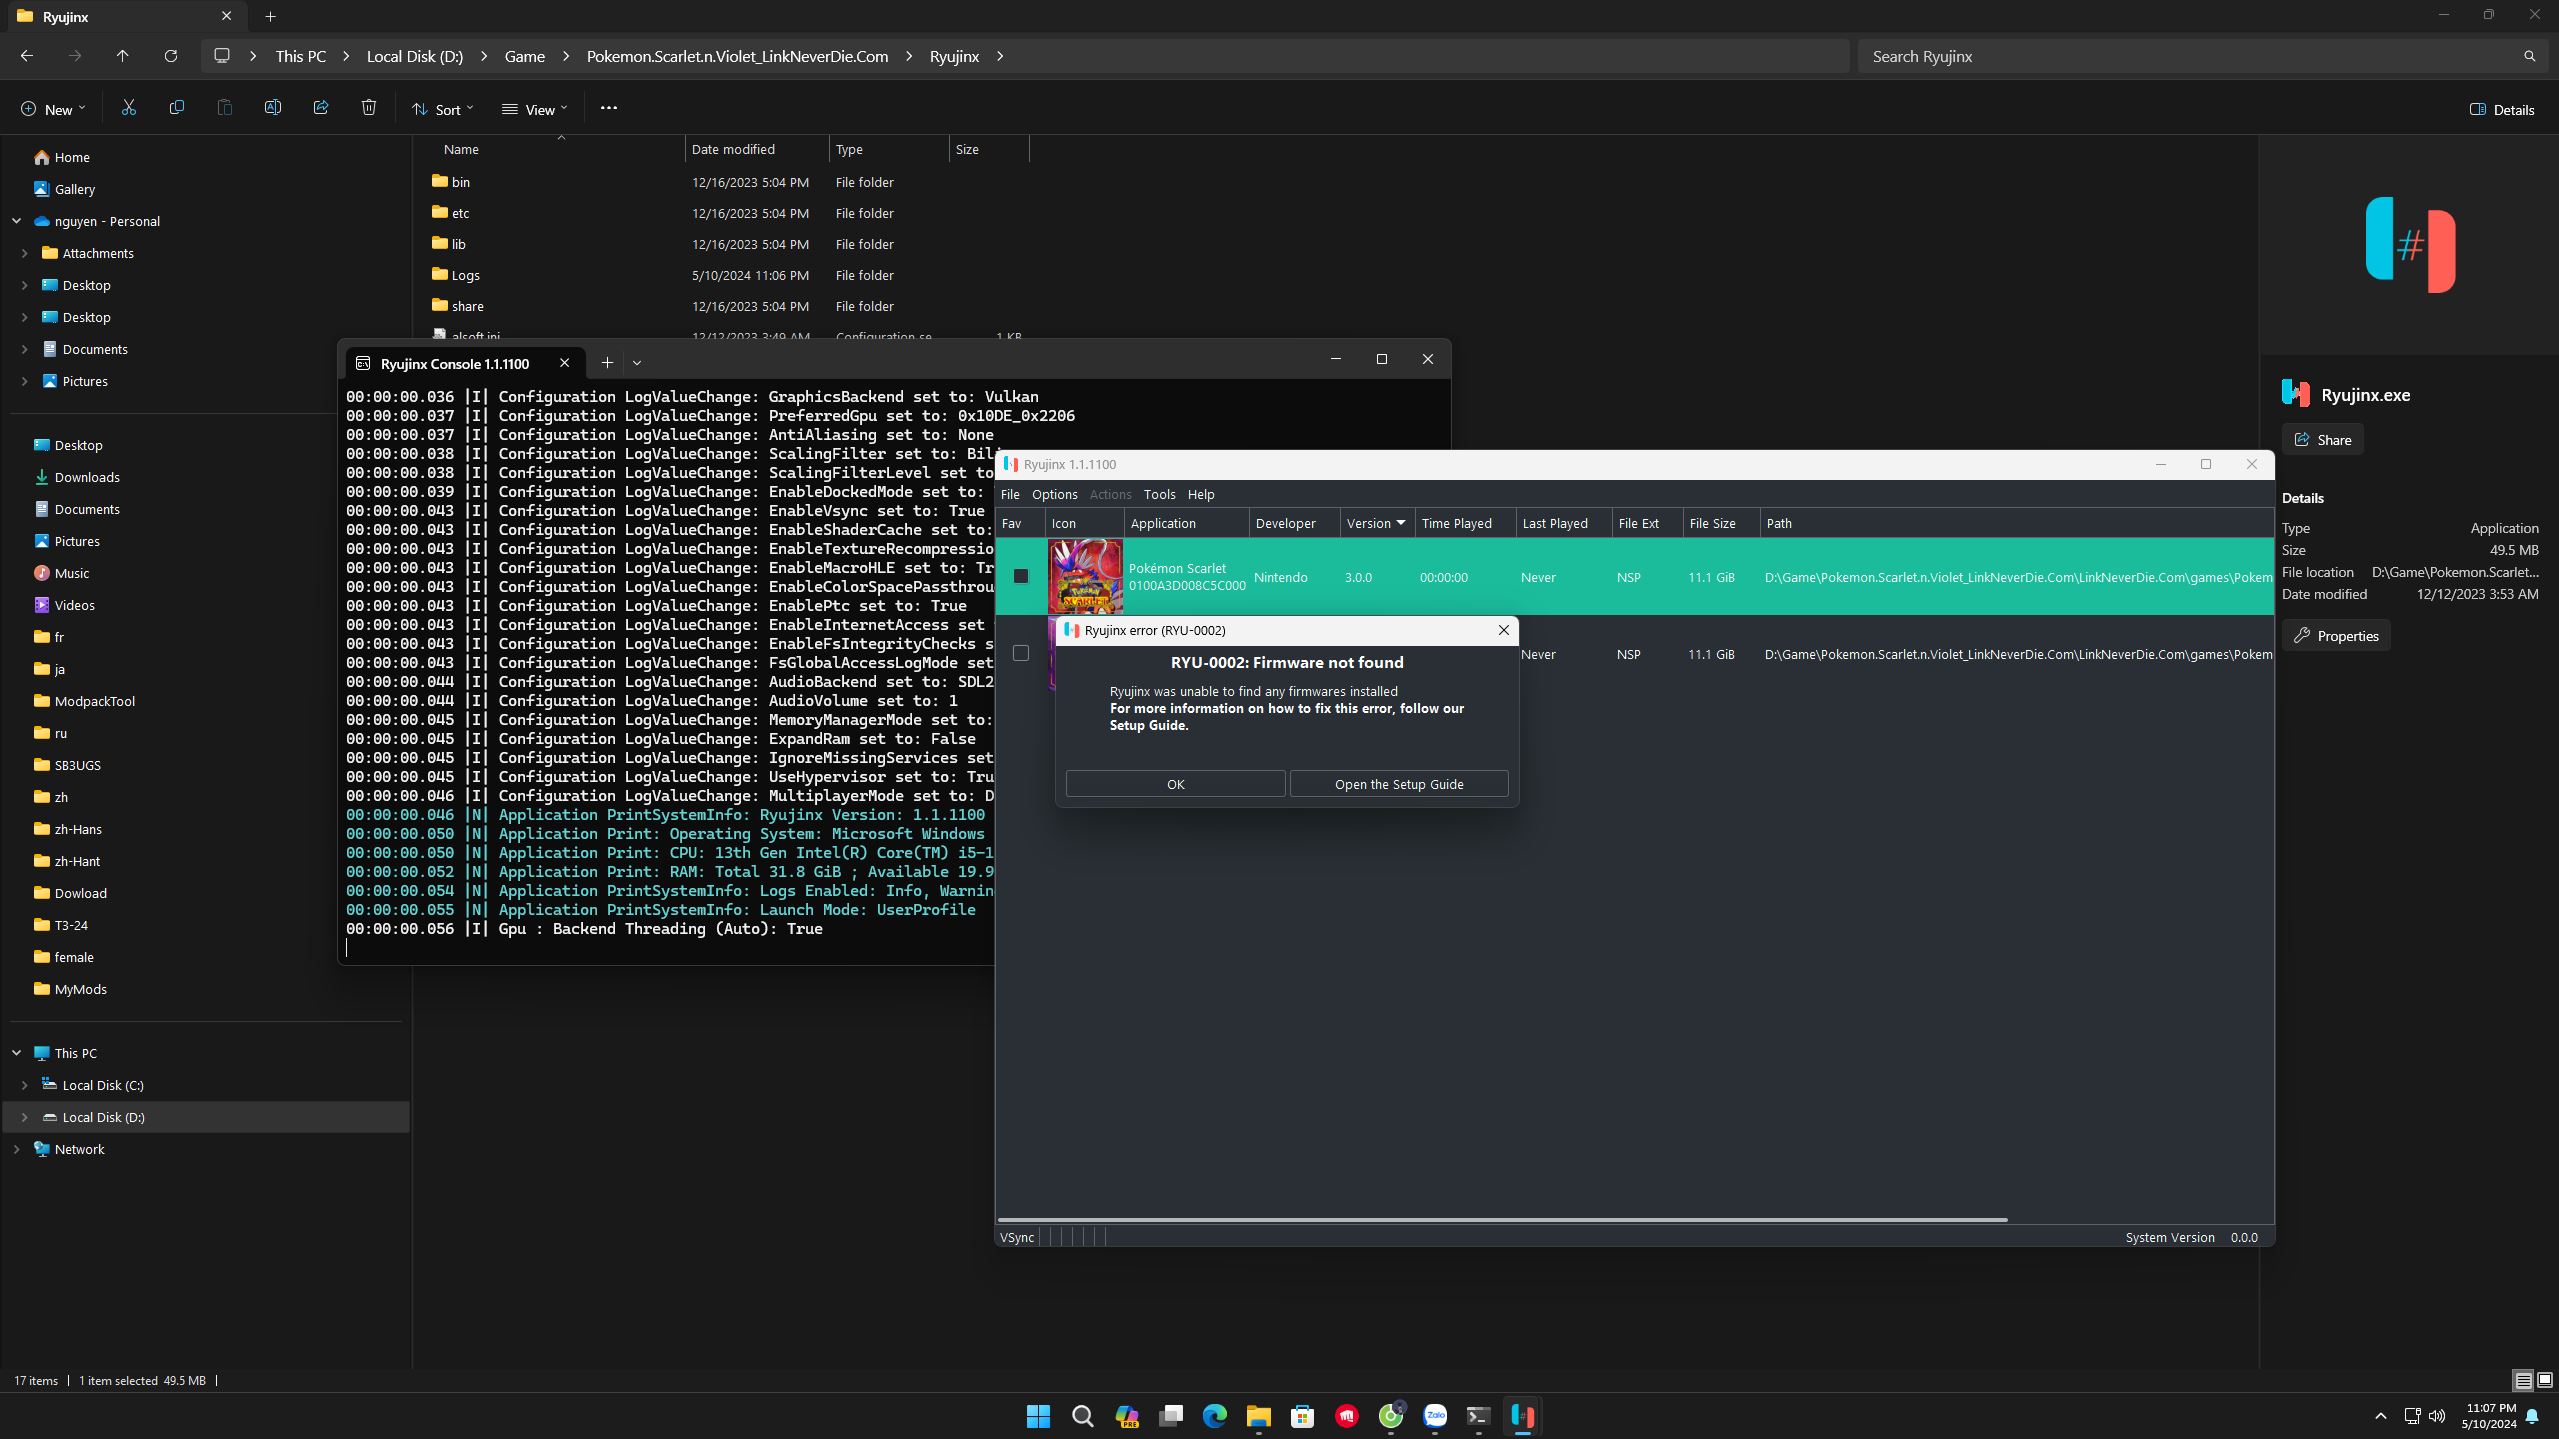The width and height of the screenshot is (2559, 1439).
Task: Open console tab dropdown arrow
Action: [x=637, y=363]
